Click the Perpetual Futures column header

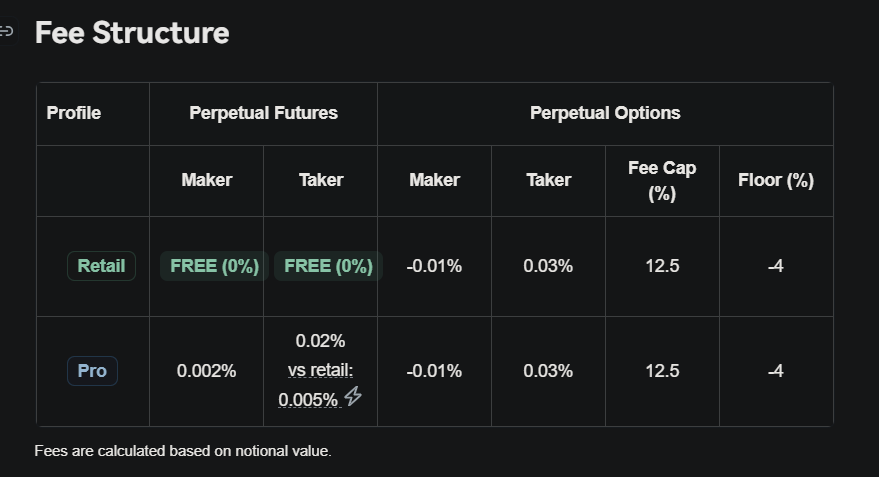click(x=263, y=113)
